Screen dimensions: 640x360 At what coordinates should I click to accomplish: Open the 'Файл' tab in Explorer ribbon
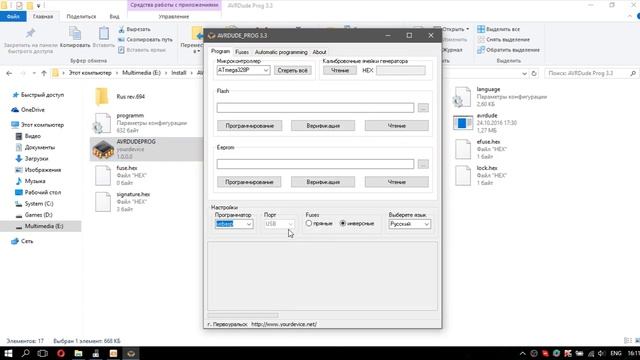(x=13, y=17)
